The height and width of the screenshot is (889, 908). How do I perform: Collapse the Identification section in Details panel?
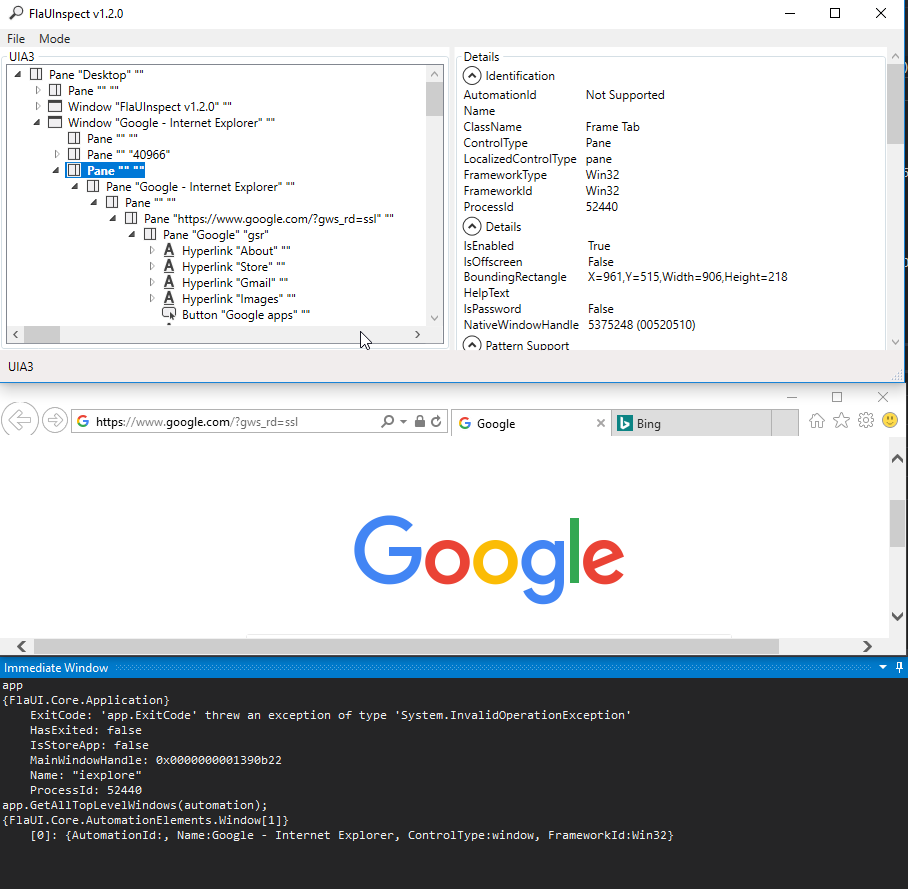[471, 75]
